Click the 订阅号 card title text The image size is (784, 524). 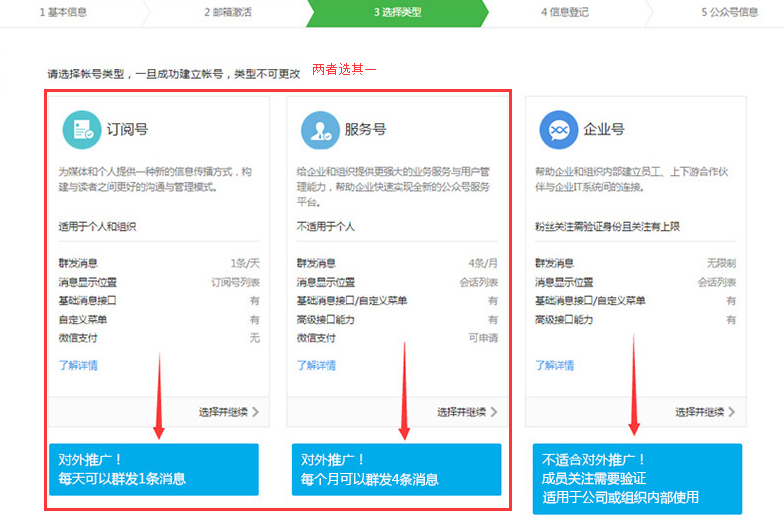click(x=127, y=130)
